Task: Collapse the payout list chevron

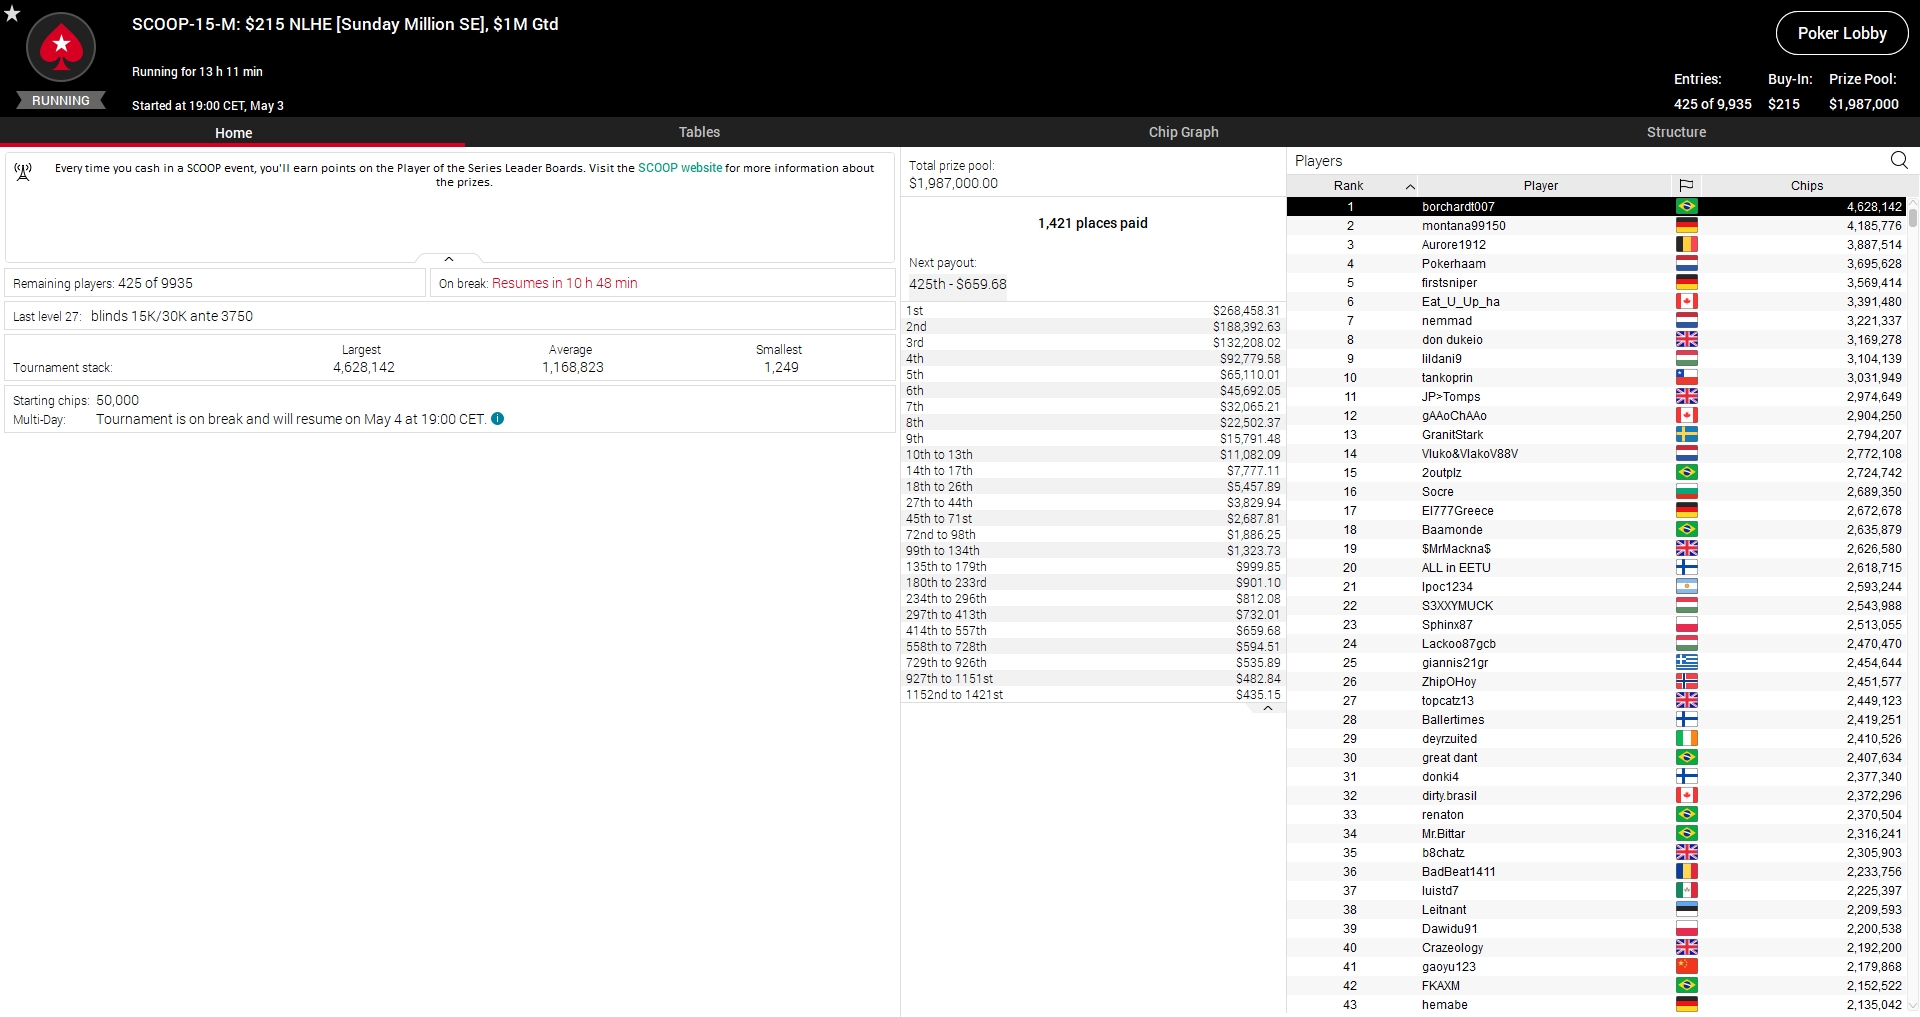Action: (x=1267, y=708)
